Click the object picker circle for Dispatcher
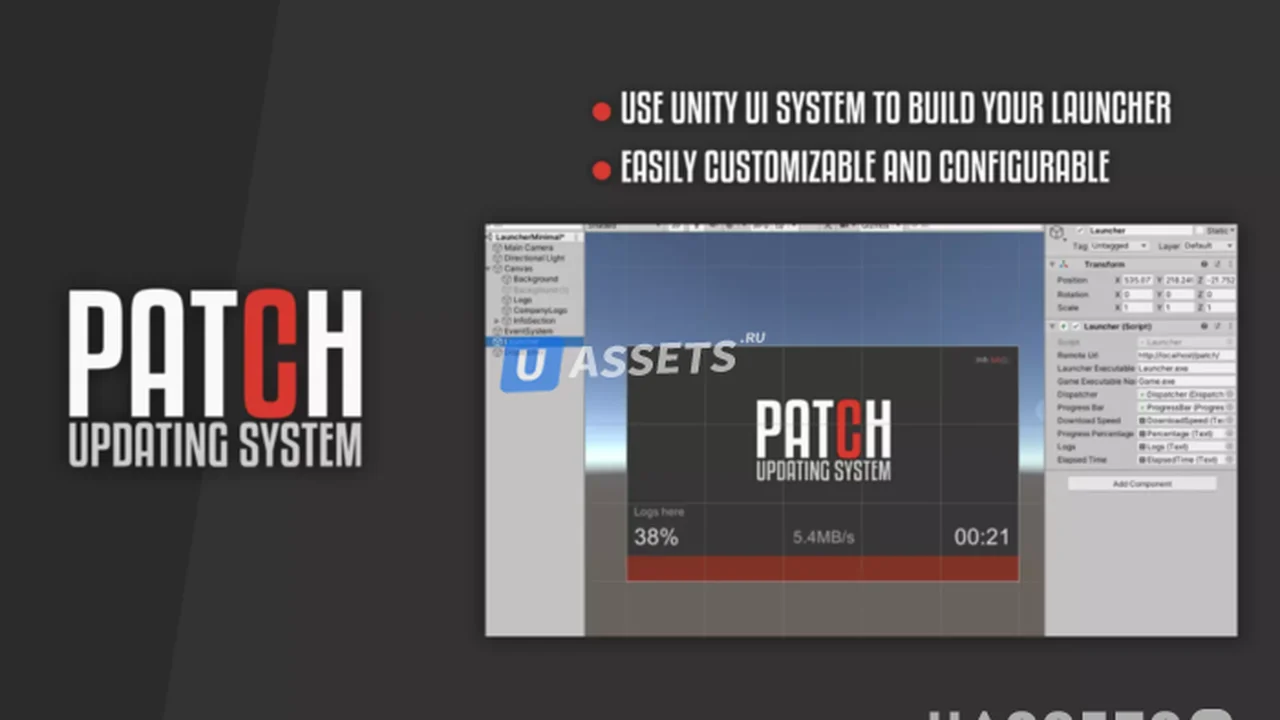 (1229, 394)
